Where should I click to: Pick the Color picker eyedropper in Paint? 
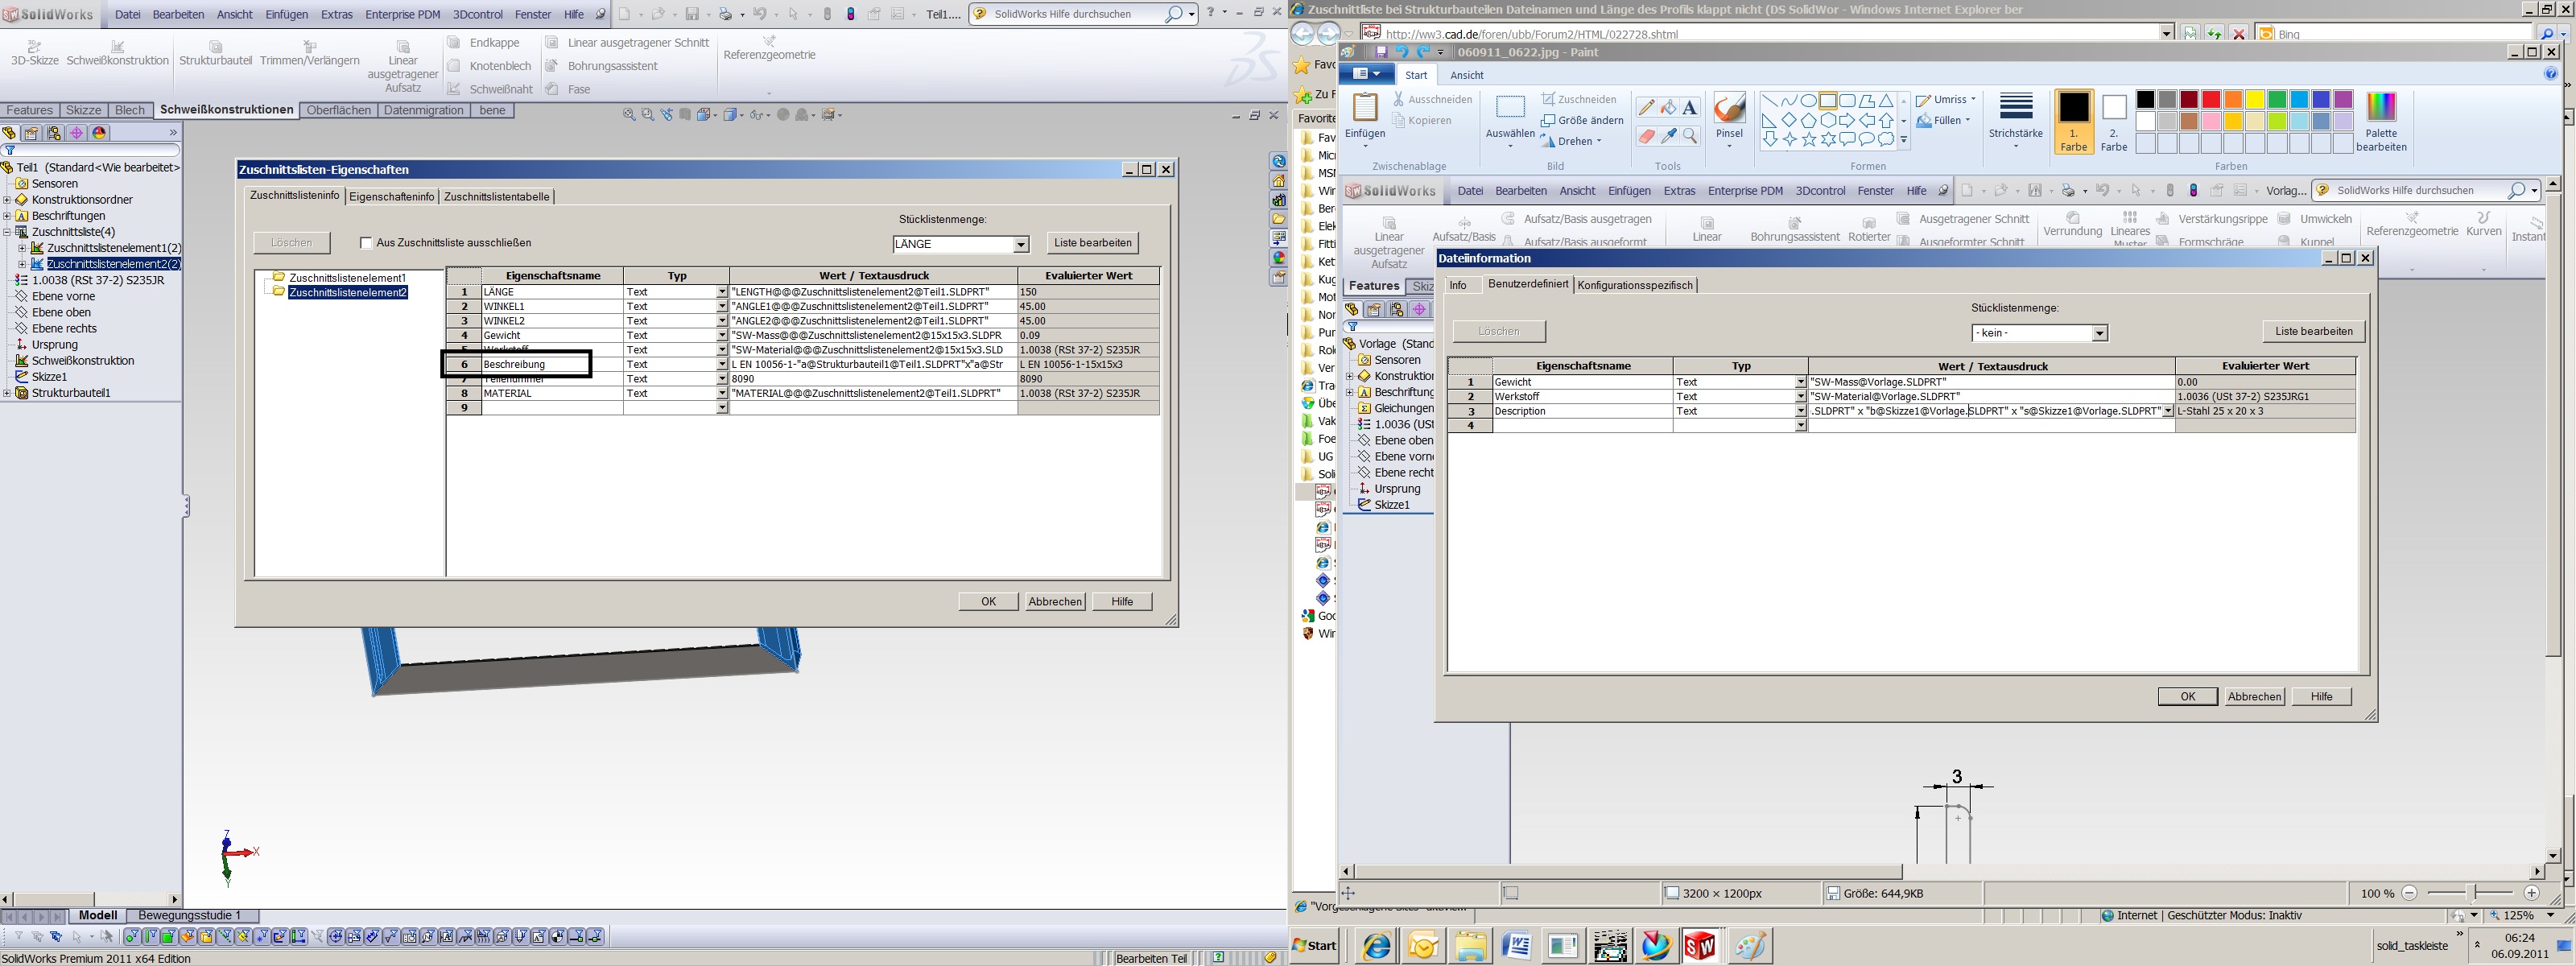click(1668, 136)
